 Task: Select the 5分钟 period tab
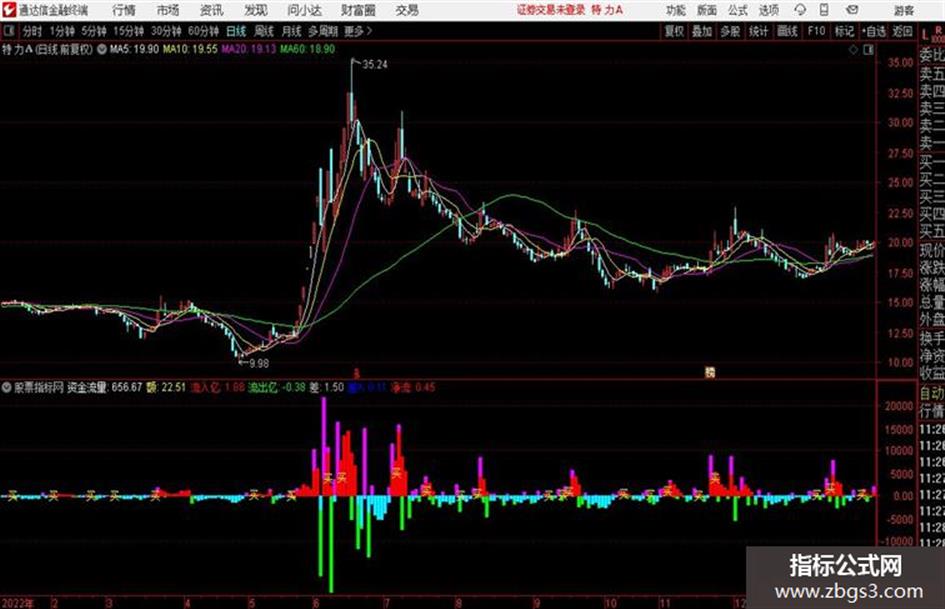[x=94, y=31]
